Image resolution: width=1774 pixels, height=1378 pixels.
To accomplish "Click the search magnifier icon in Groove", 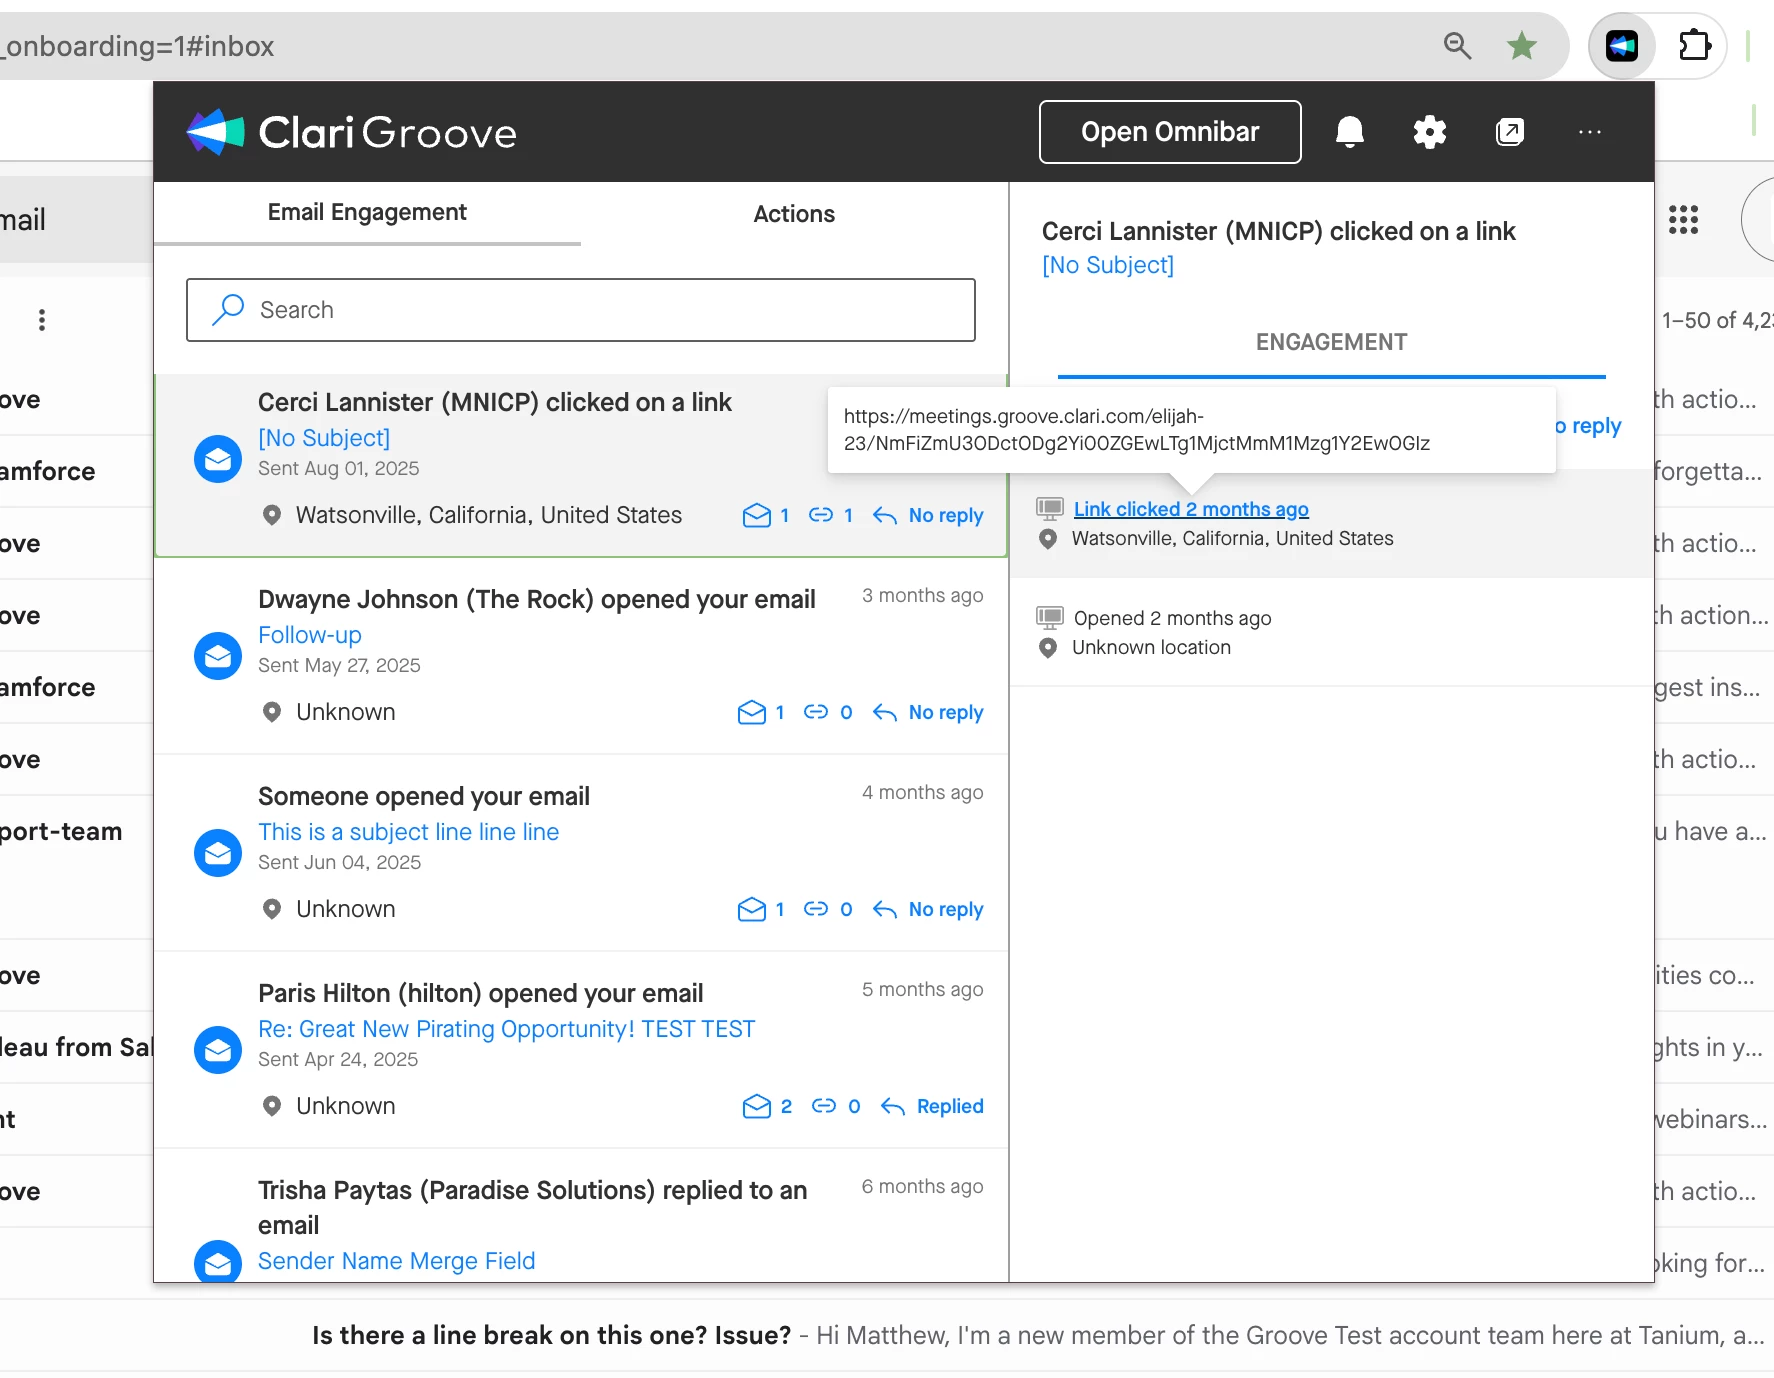I will 228,310.
